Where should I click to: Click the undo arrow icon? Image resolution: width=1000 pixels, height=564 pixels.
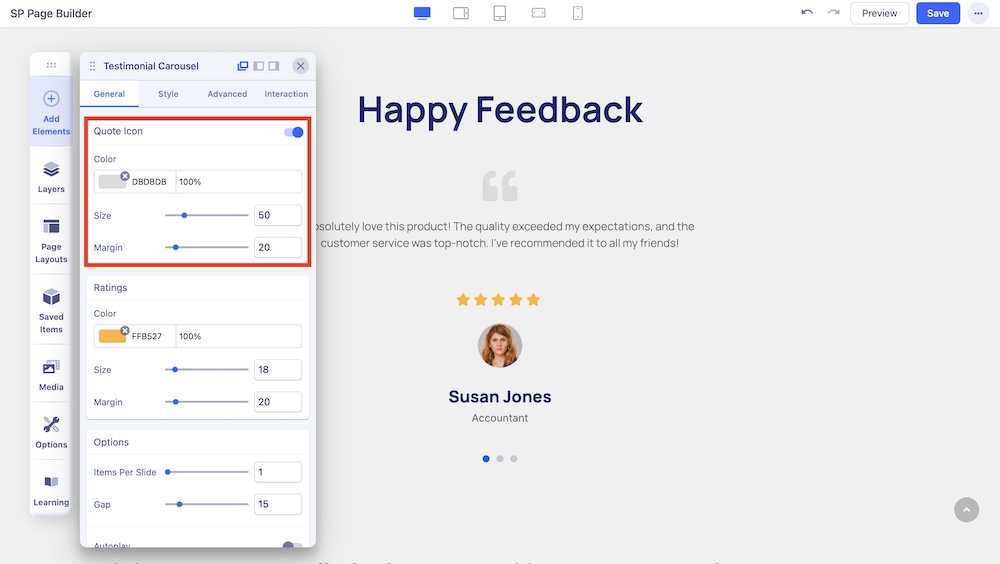point(807,13)
